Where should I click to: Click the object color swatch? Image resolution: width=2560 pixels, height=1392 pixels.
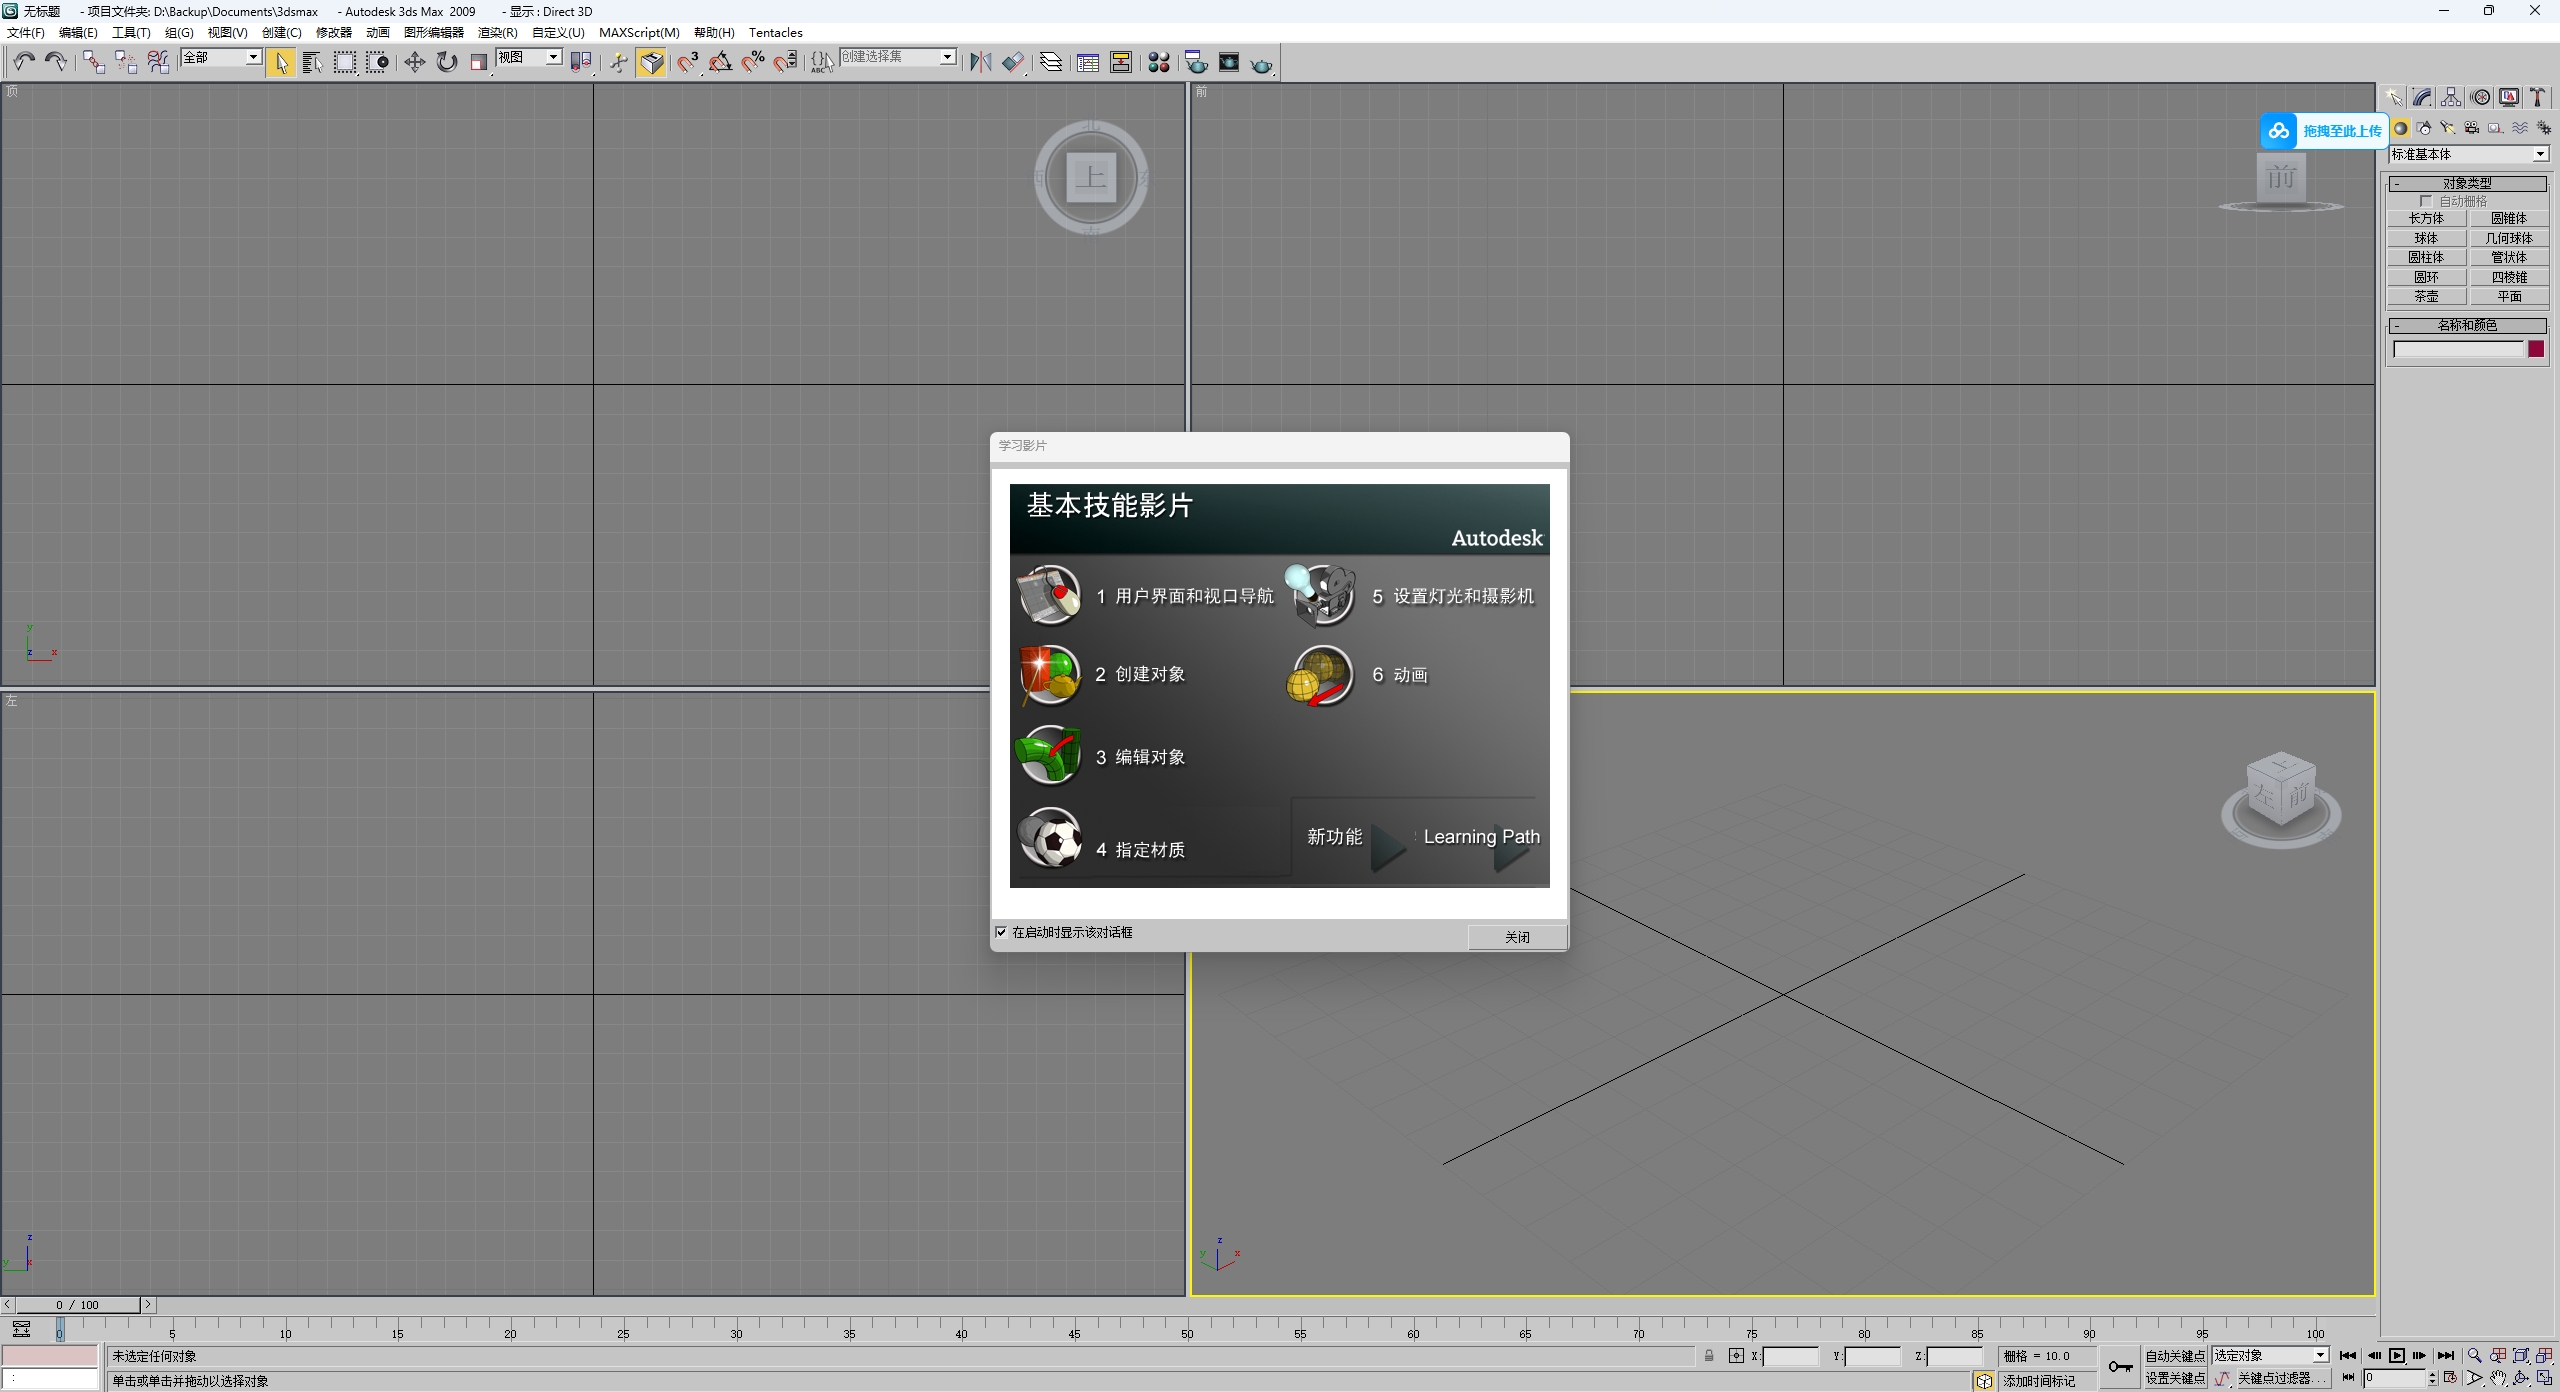click(x=2536, y=349)
